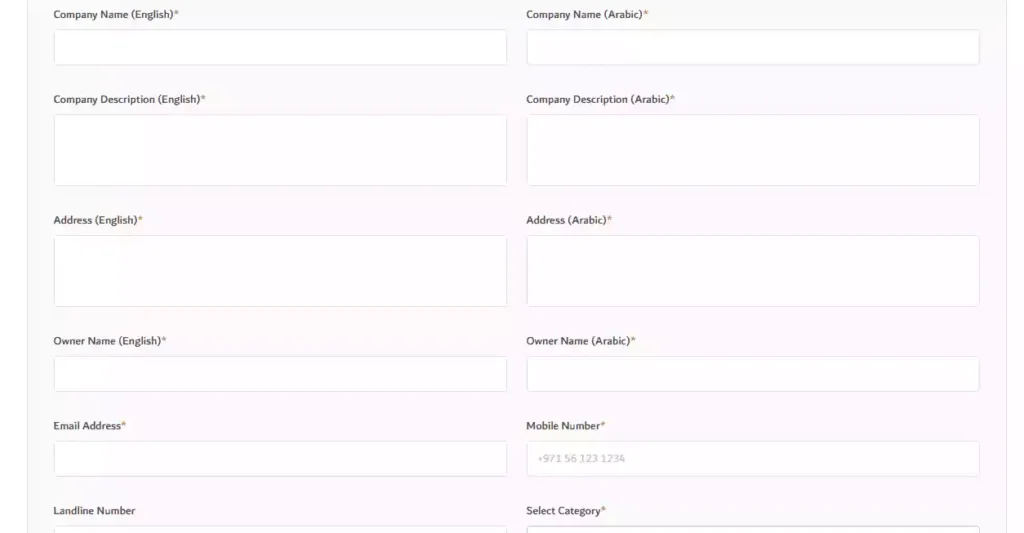Click the Company Name (English) input field
This screenshot has height=533, width=1024.
pos(280,47)
